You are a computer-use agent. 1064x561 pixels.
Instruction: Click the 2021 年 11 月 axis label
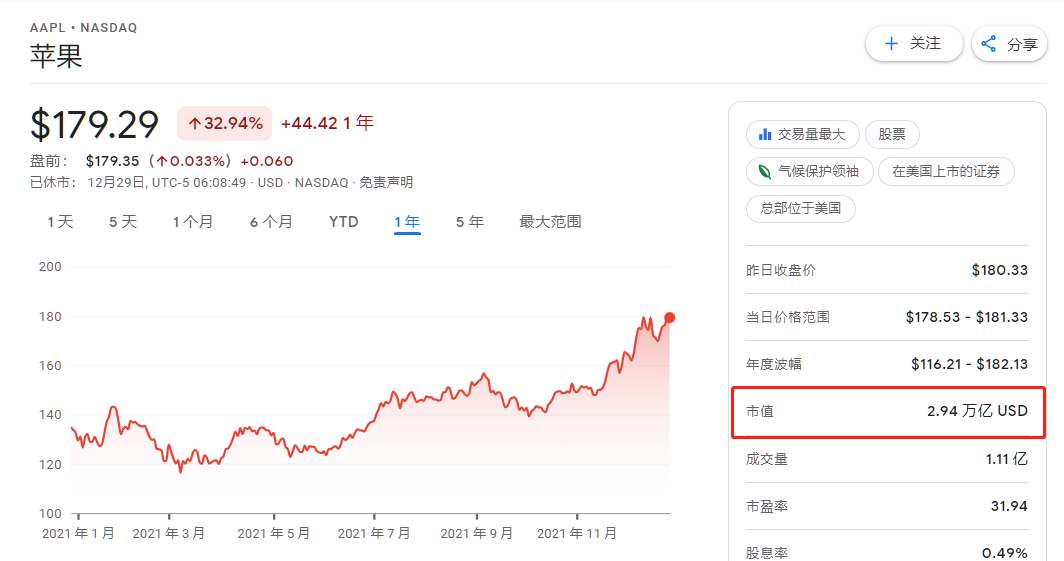[x=577, y=534]
